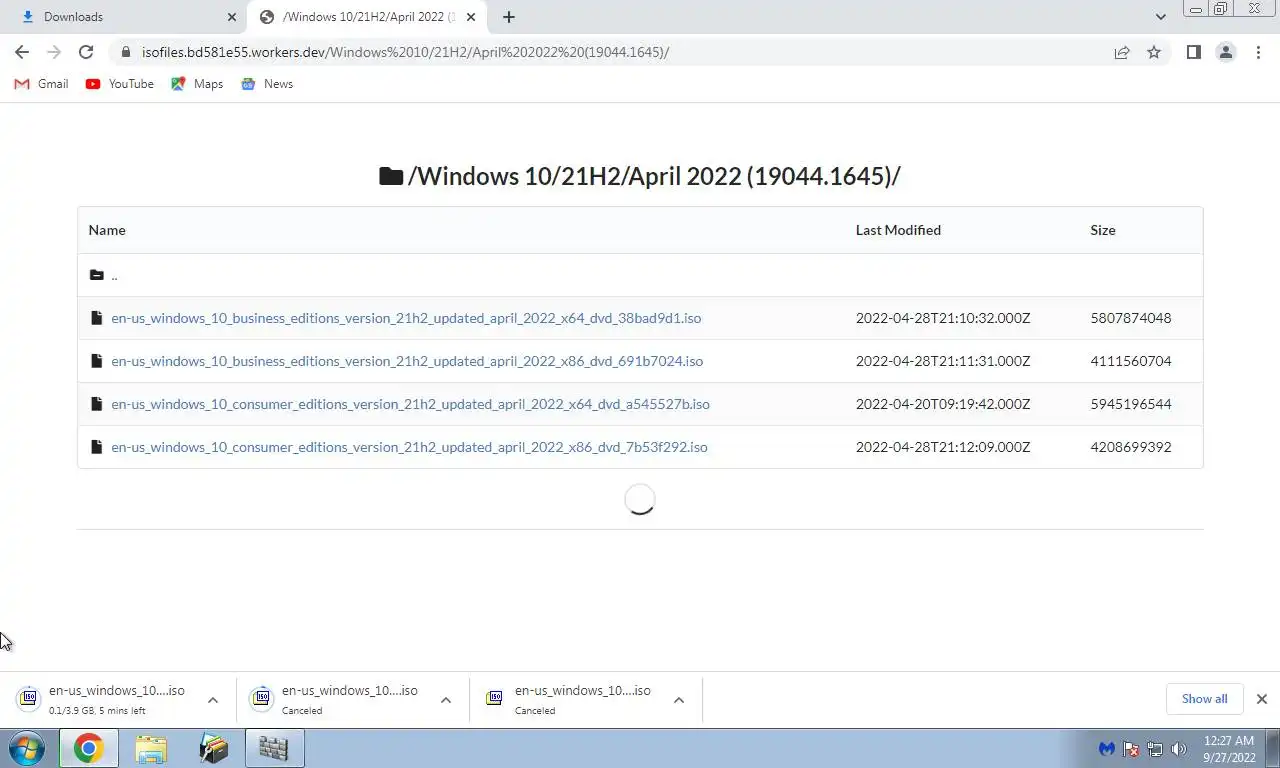
Task: Select timestamp 2022-04-20T09:19:42.000Z
Action: coord(943,404)
